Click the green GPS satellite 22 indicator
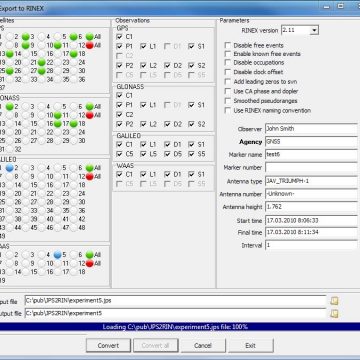360x360 pixels. [42, 62]
